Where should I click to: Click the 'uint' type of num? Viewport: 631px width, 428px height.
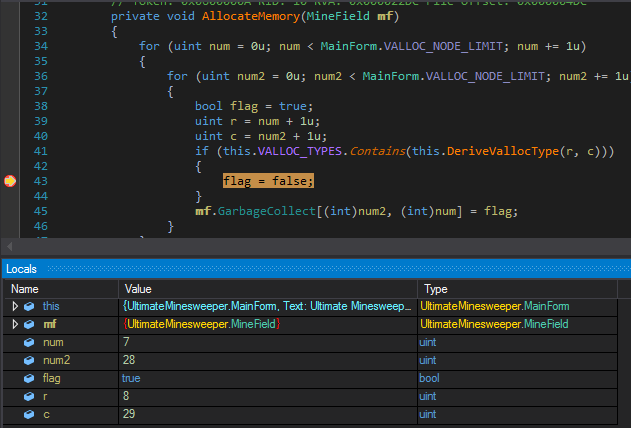pyautogui.click(x=427, y=342)
